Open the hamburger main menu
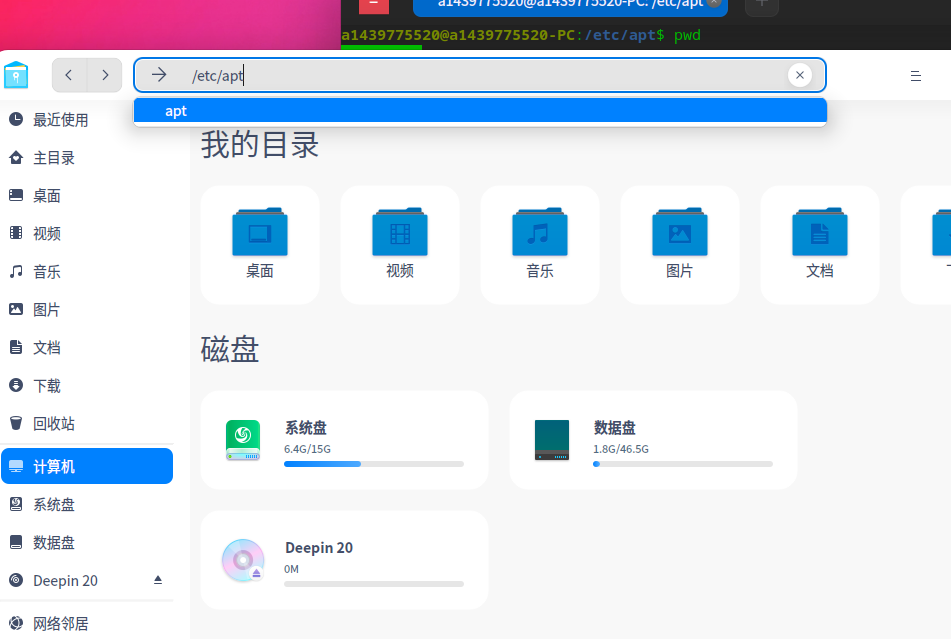This screenshot has width=951, height=639. (x=916, y=76)
